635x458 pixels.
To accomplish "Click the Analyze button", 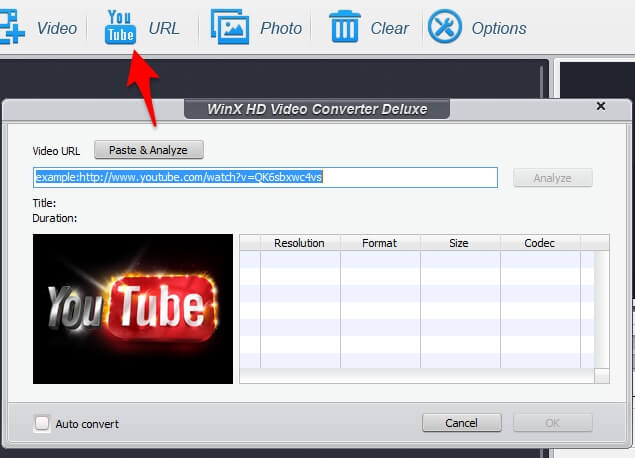I will pyautogui.click(x=552, y=178).
